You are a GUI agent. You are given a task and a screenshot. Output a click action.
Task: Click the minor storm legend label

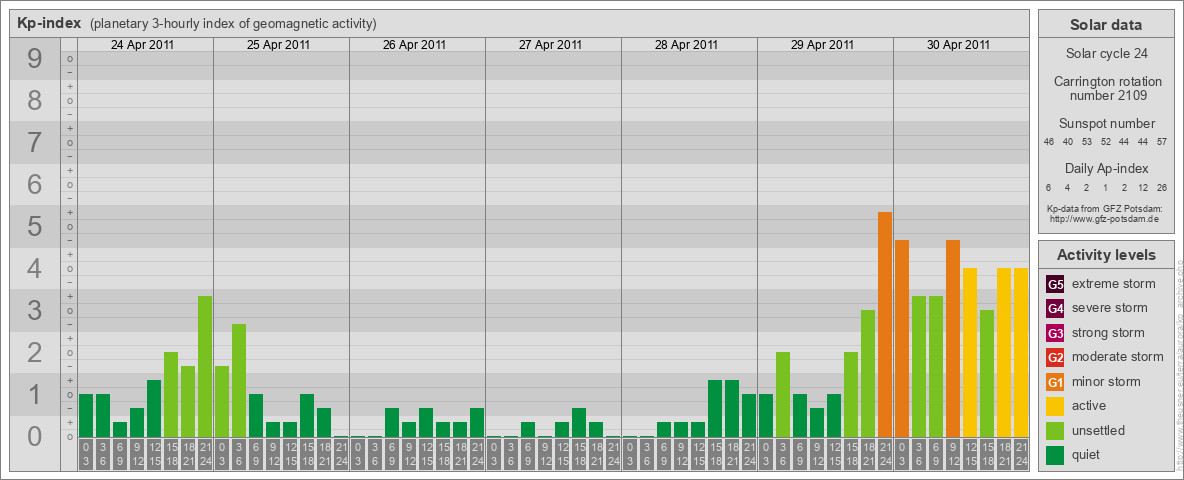[x=1106, y=382]
